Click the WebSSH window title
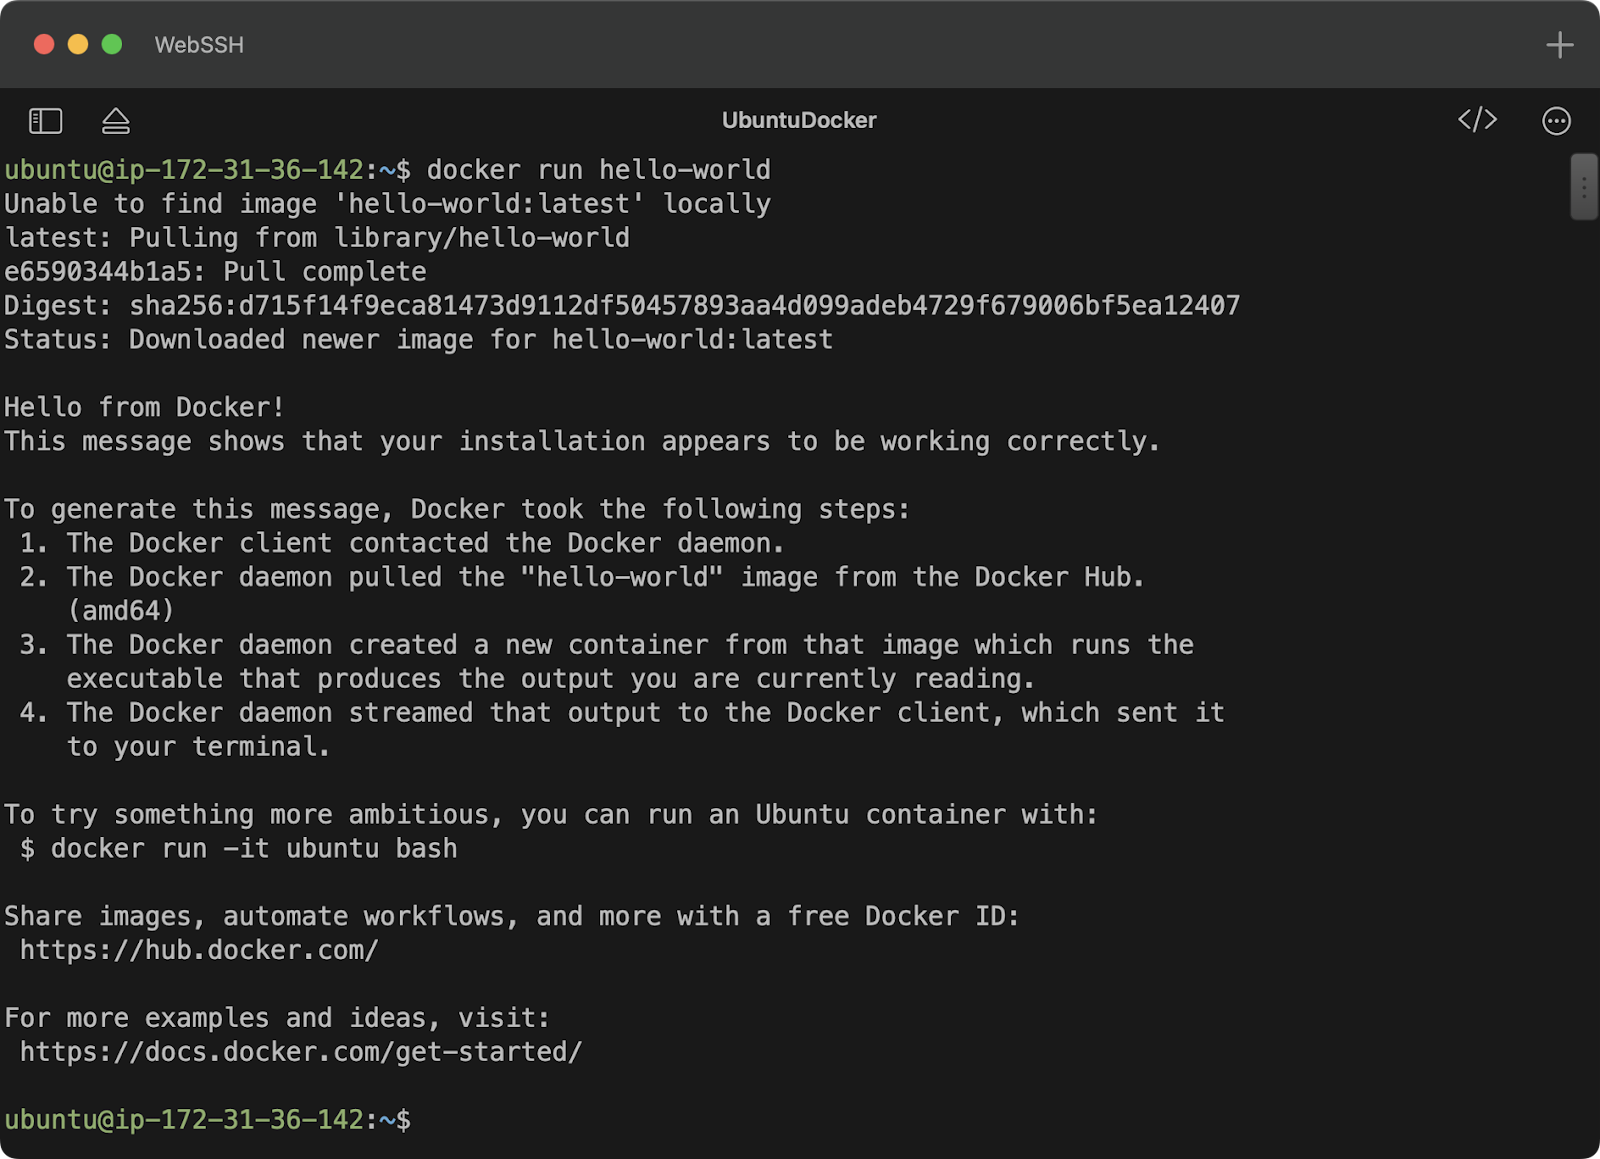Screen dimensions: 1600x1159 (x=199, y=45)
